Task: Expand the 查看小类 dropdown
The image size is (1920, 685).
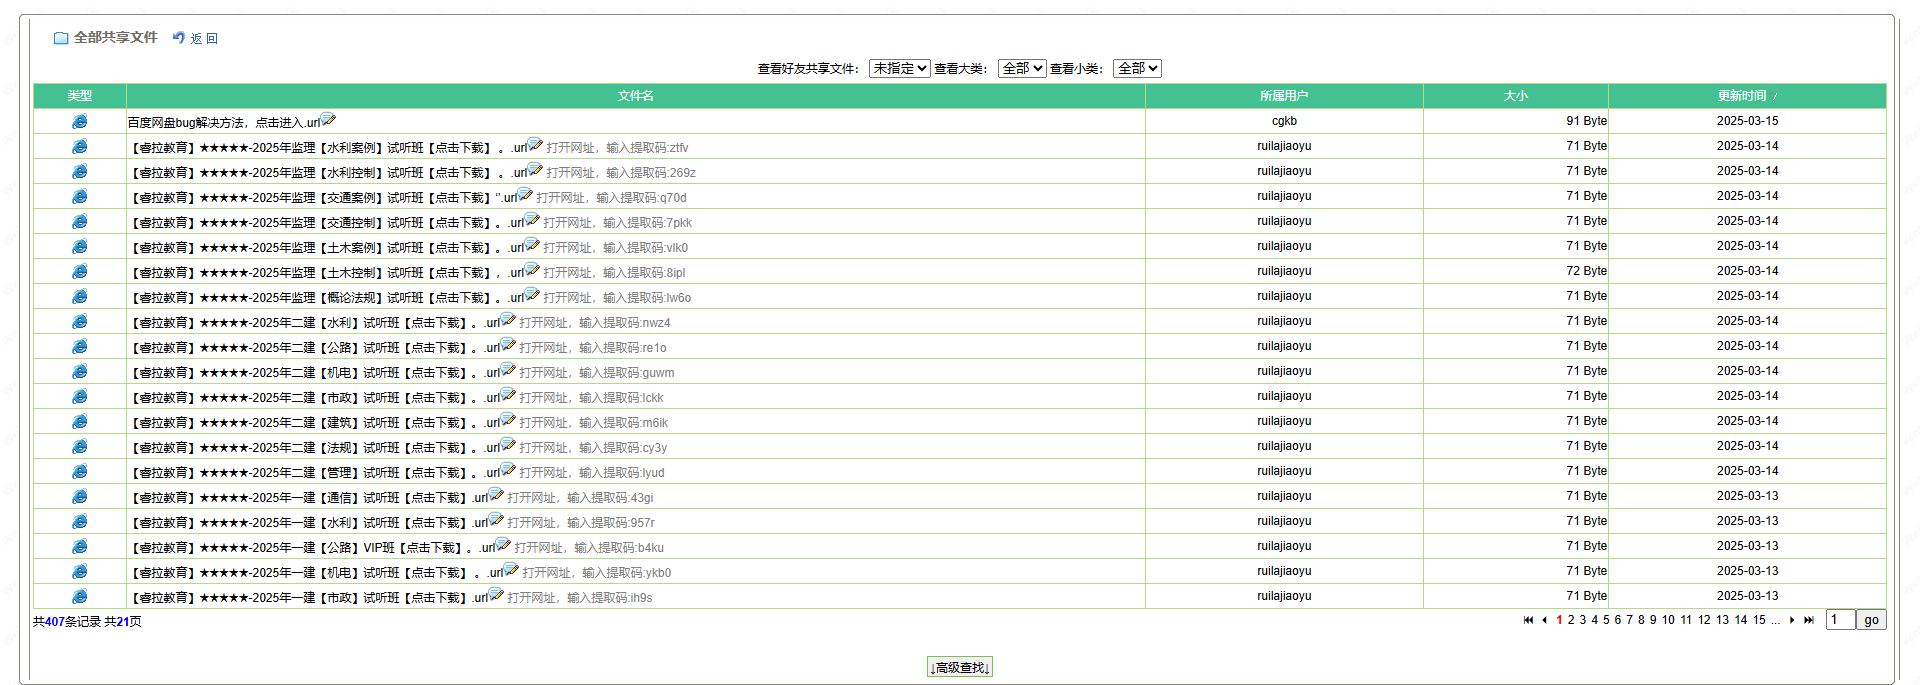Action: (1137, 68)
